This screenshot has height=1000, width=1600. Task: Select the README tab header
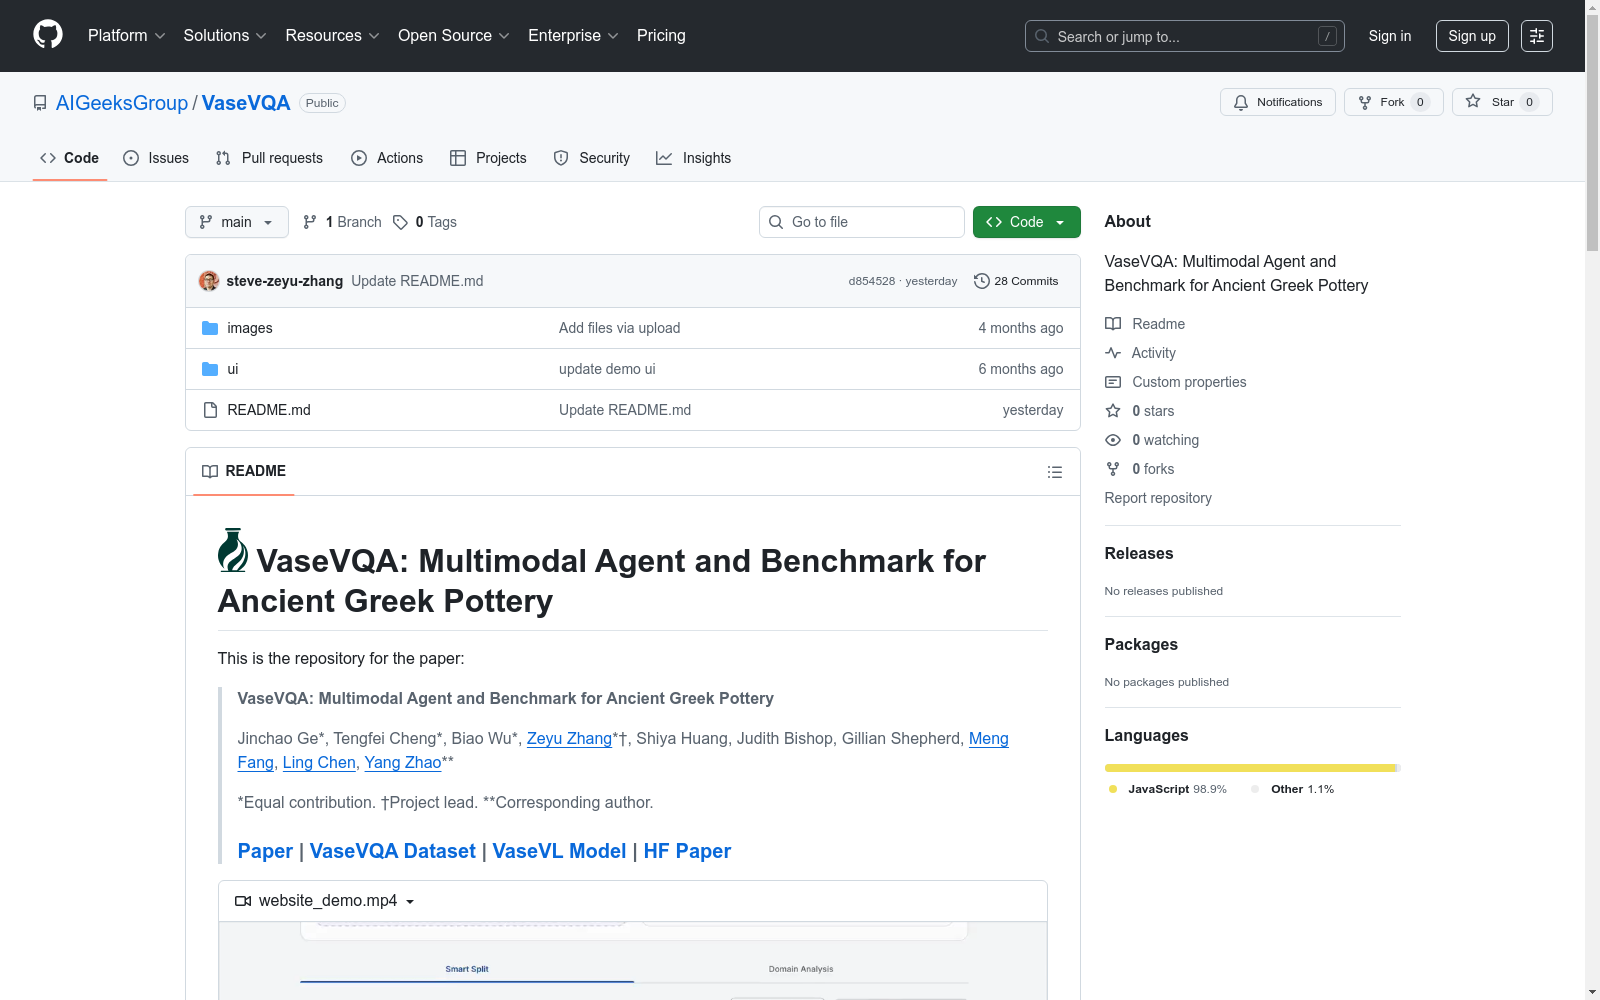pos(244,471)
